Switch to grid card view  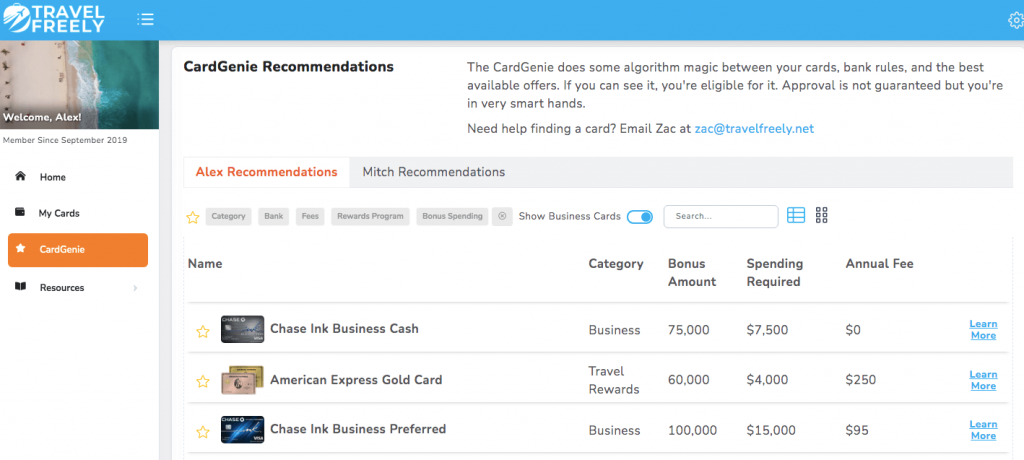pyautogui.click(x=822, y=215)
